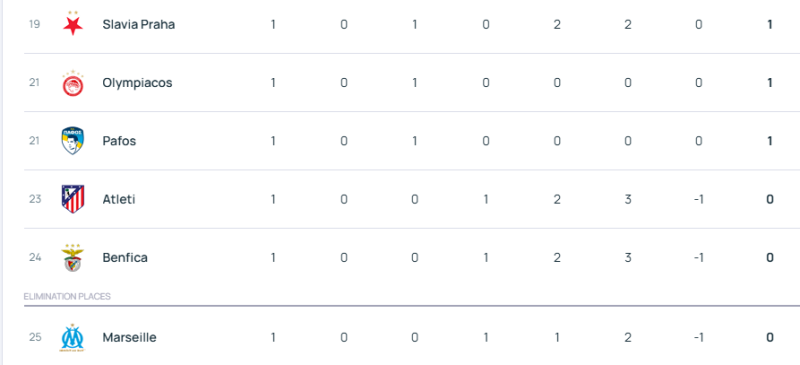Click the Pafos club badge
Image resolution: width=800 pixels, height=365 pixels.
coord(73,141)
